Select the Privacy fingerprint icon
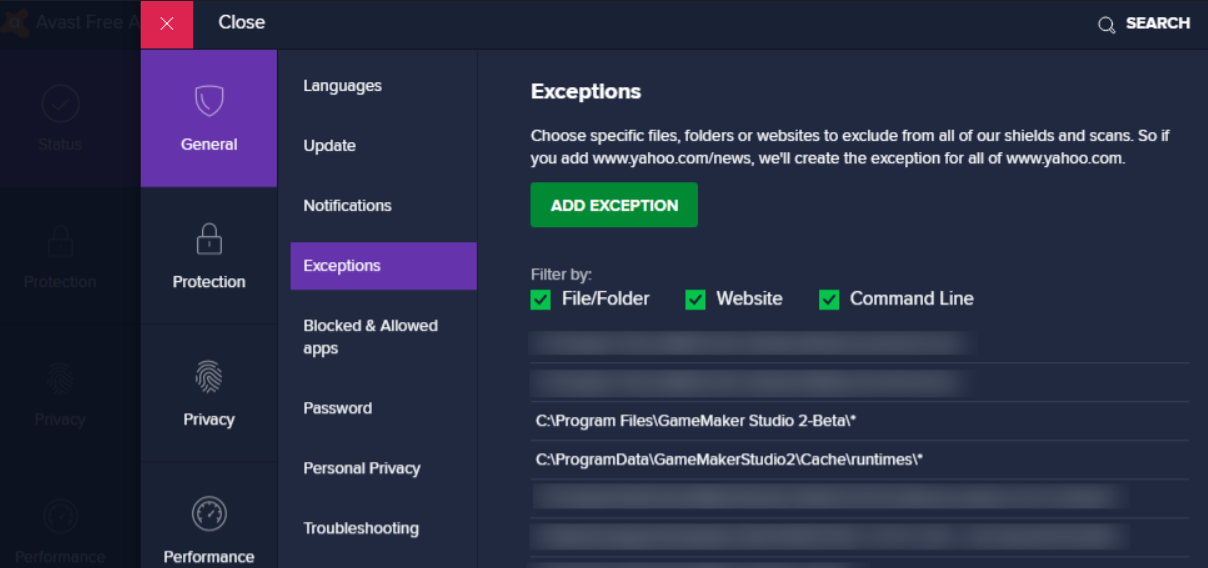The height and width of the screenshot is (568, 1208). click(x=208, y=377)
